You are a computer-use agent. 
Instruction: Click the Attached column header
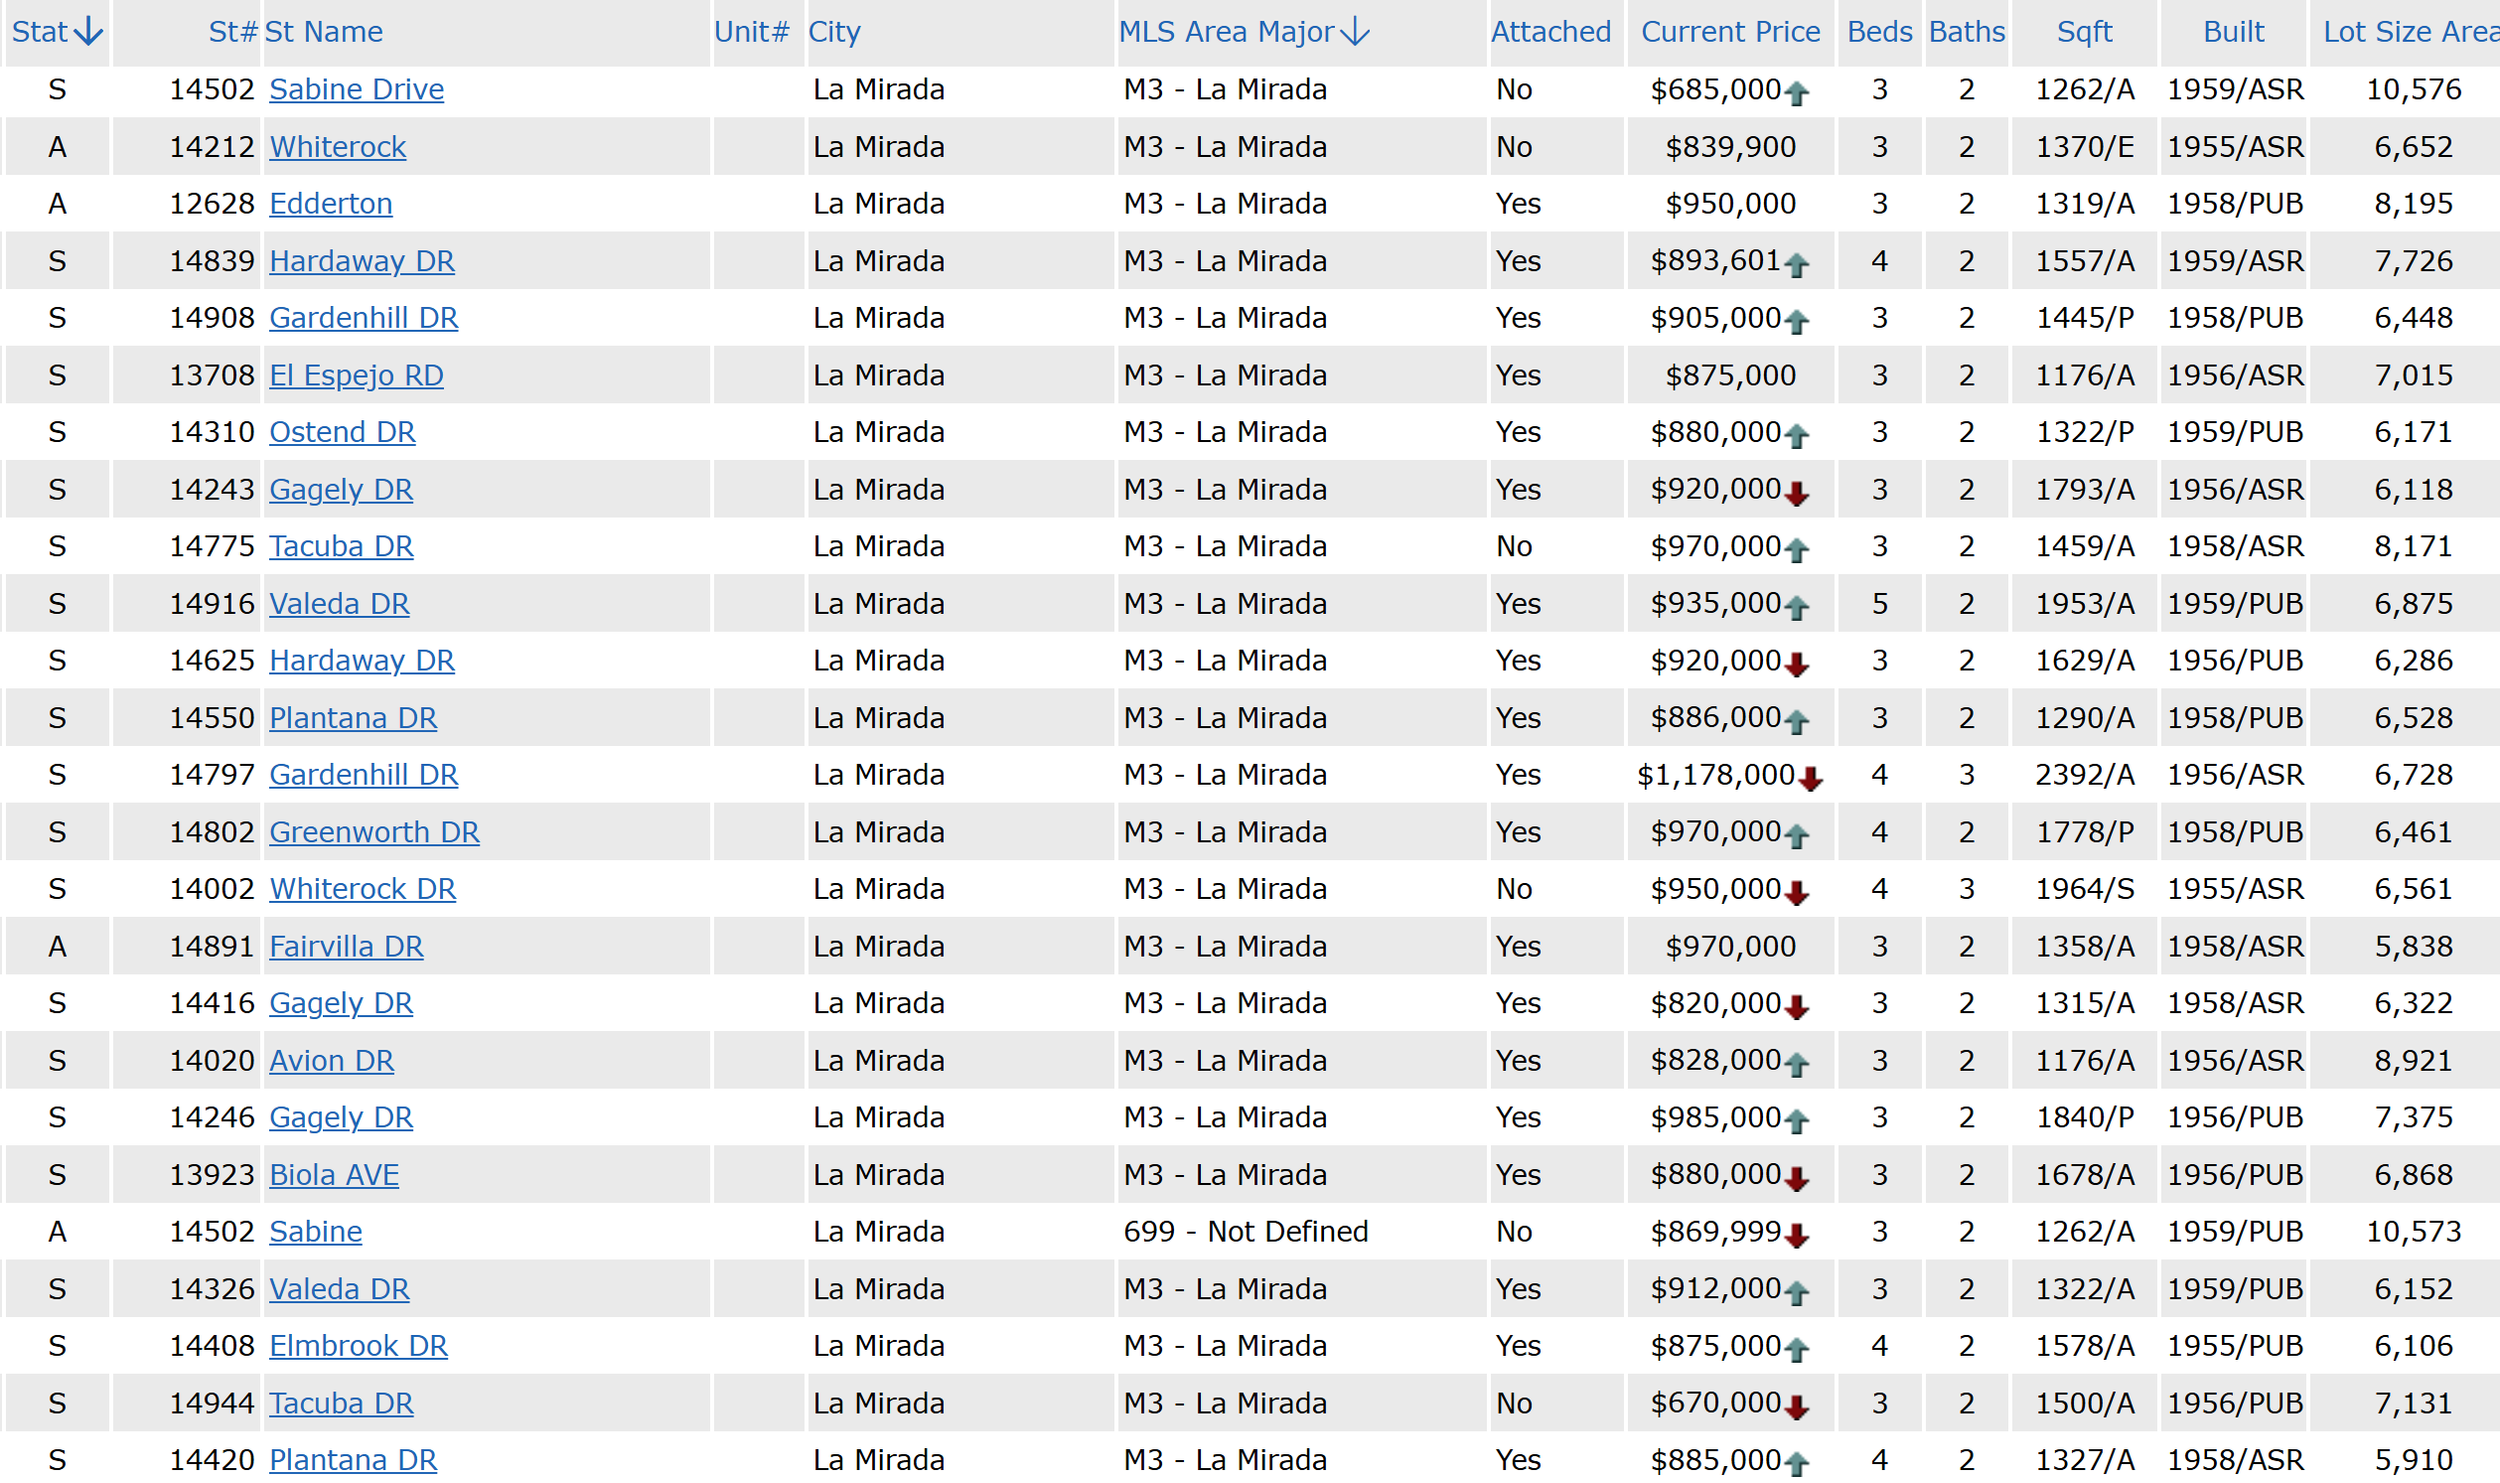pos(1550,32)
